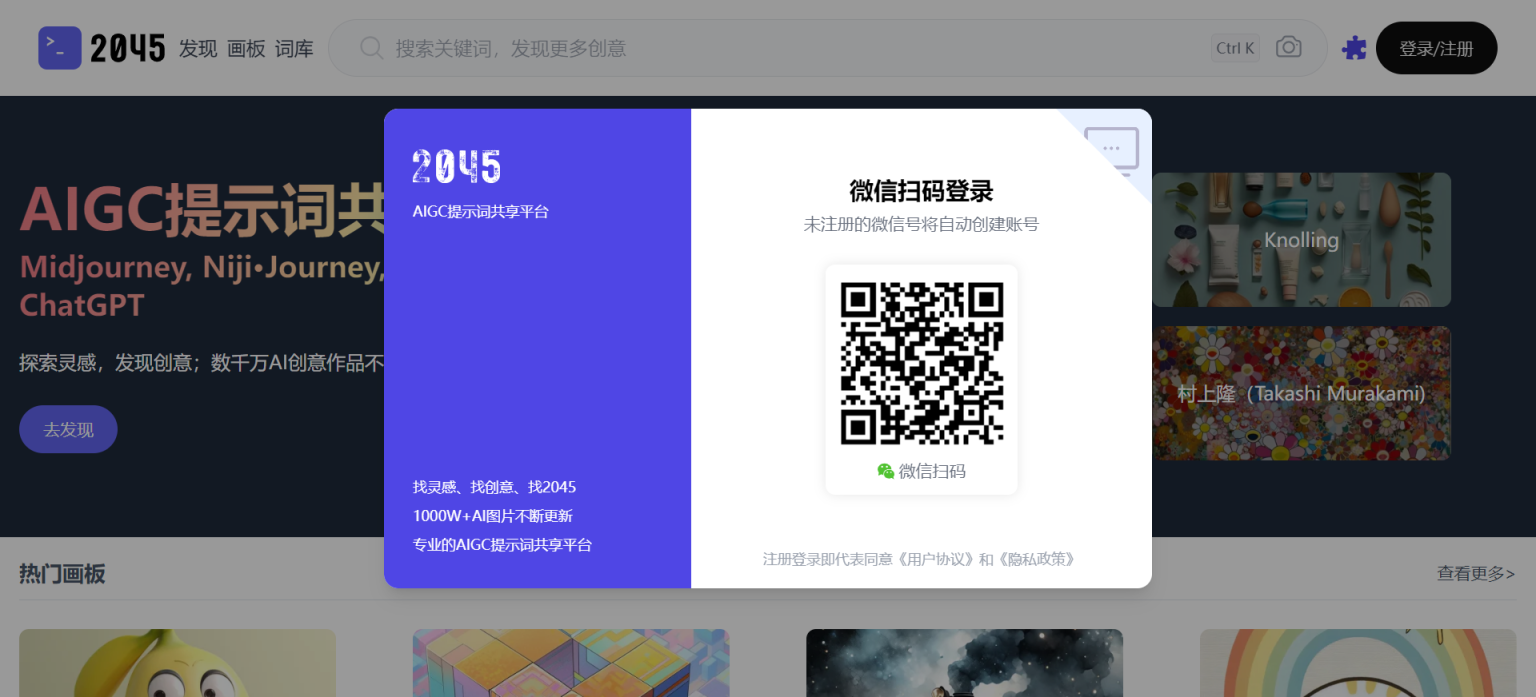Image resolution: width=1536 pixels, height=697 pixels.
Task: Open the 村上隆 Takashi Murakami board
Action: click(x=1300, y=393)
